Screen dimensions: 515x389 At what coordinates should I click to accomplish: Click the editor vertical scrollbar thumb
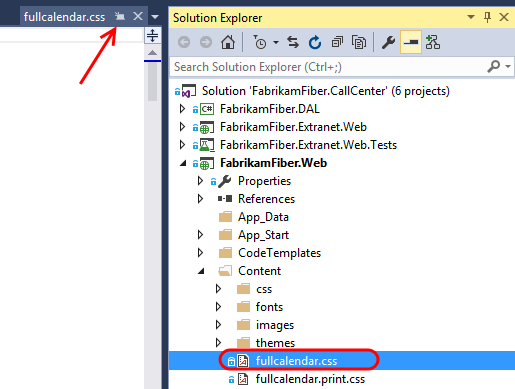click(152, 82)
